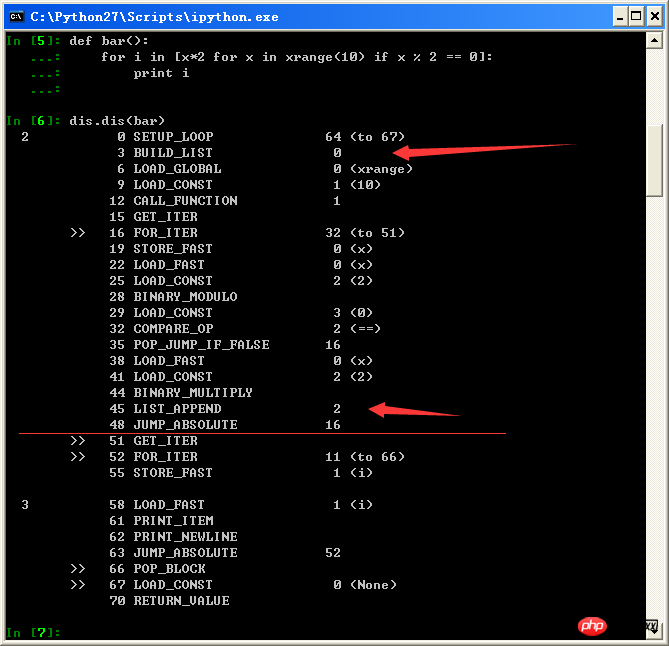Click the STORE_FAST at offset 19
The image size is (669, 646).
click(x=173, y=249)
